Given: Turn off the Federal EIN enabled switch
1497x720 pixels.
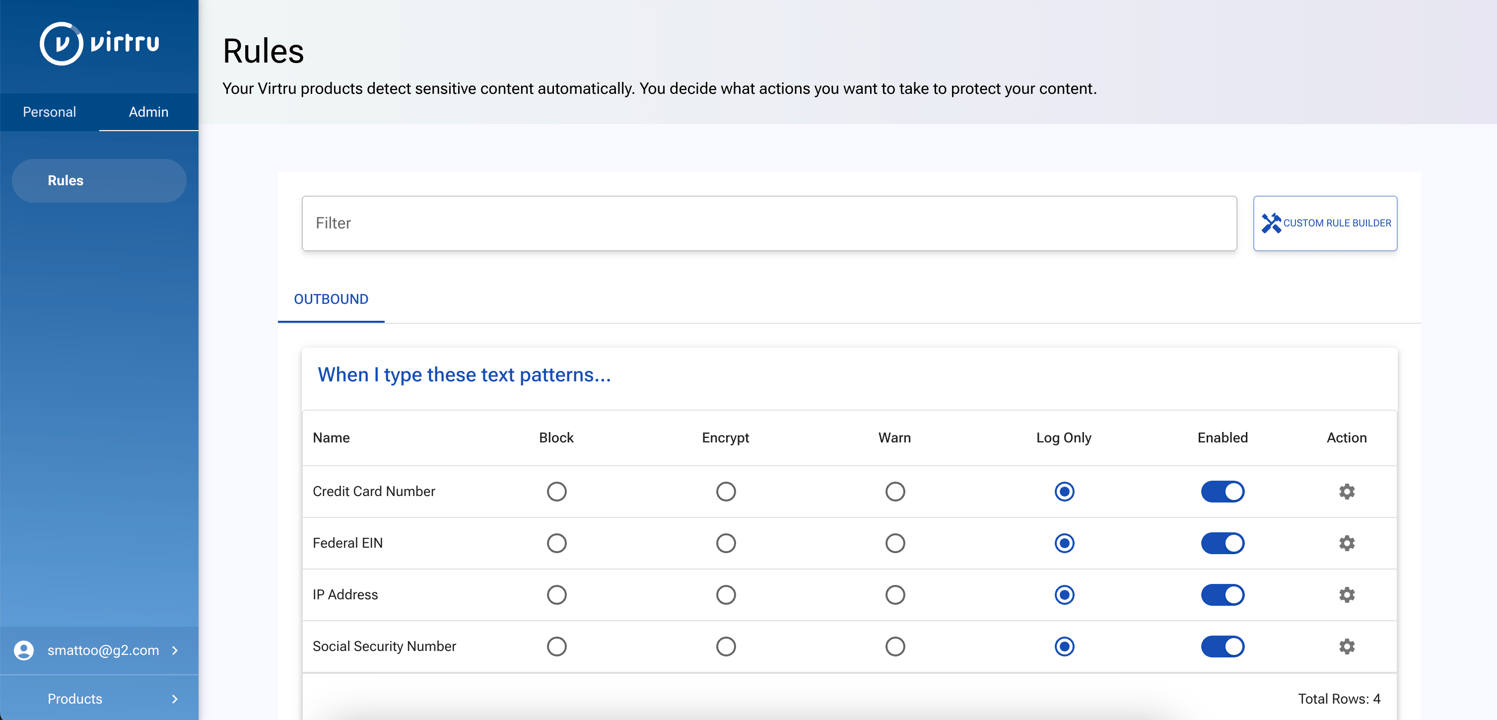Looking at the screenshot, I should [x=1222, y=543].
